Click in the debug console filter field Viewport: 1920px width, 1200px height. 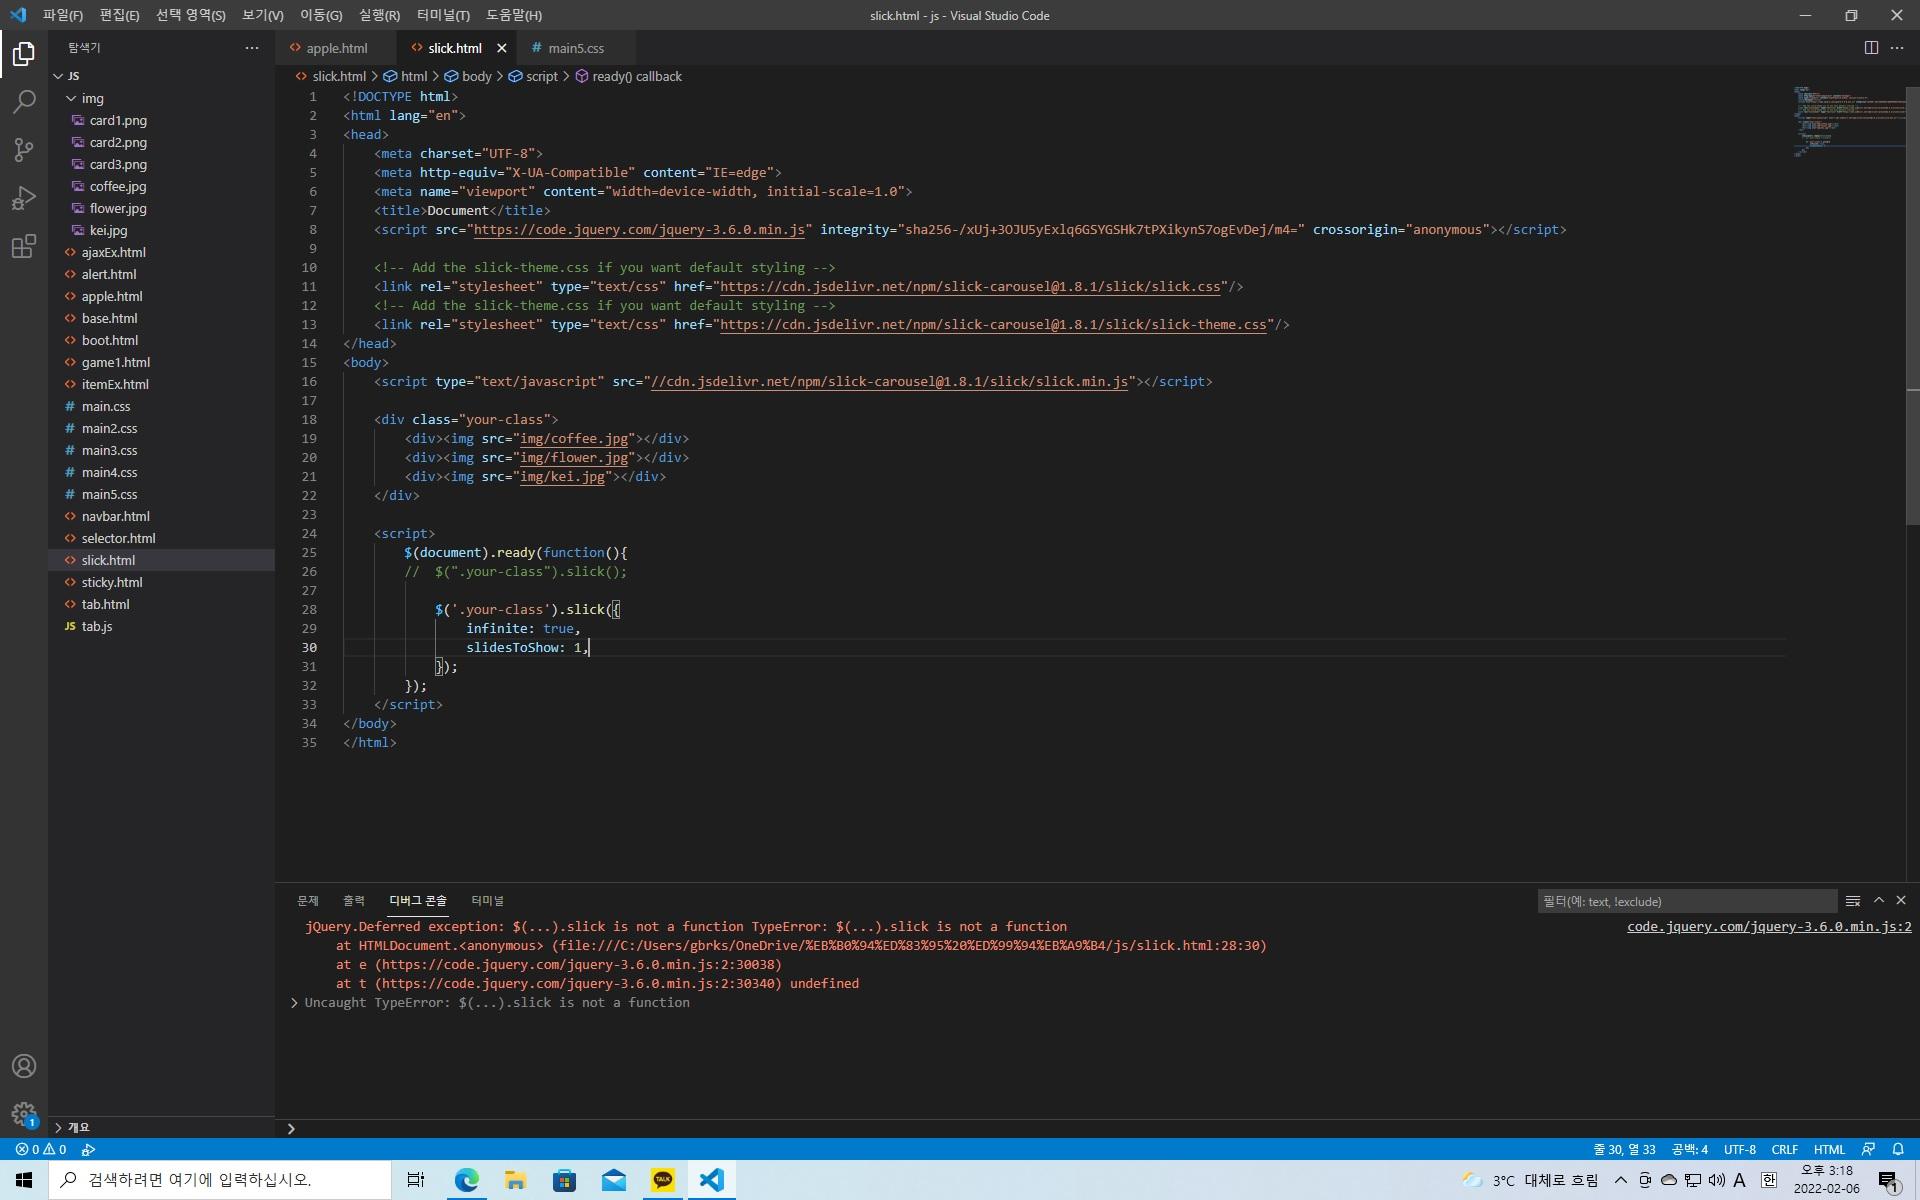[x=1687, y=901]
